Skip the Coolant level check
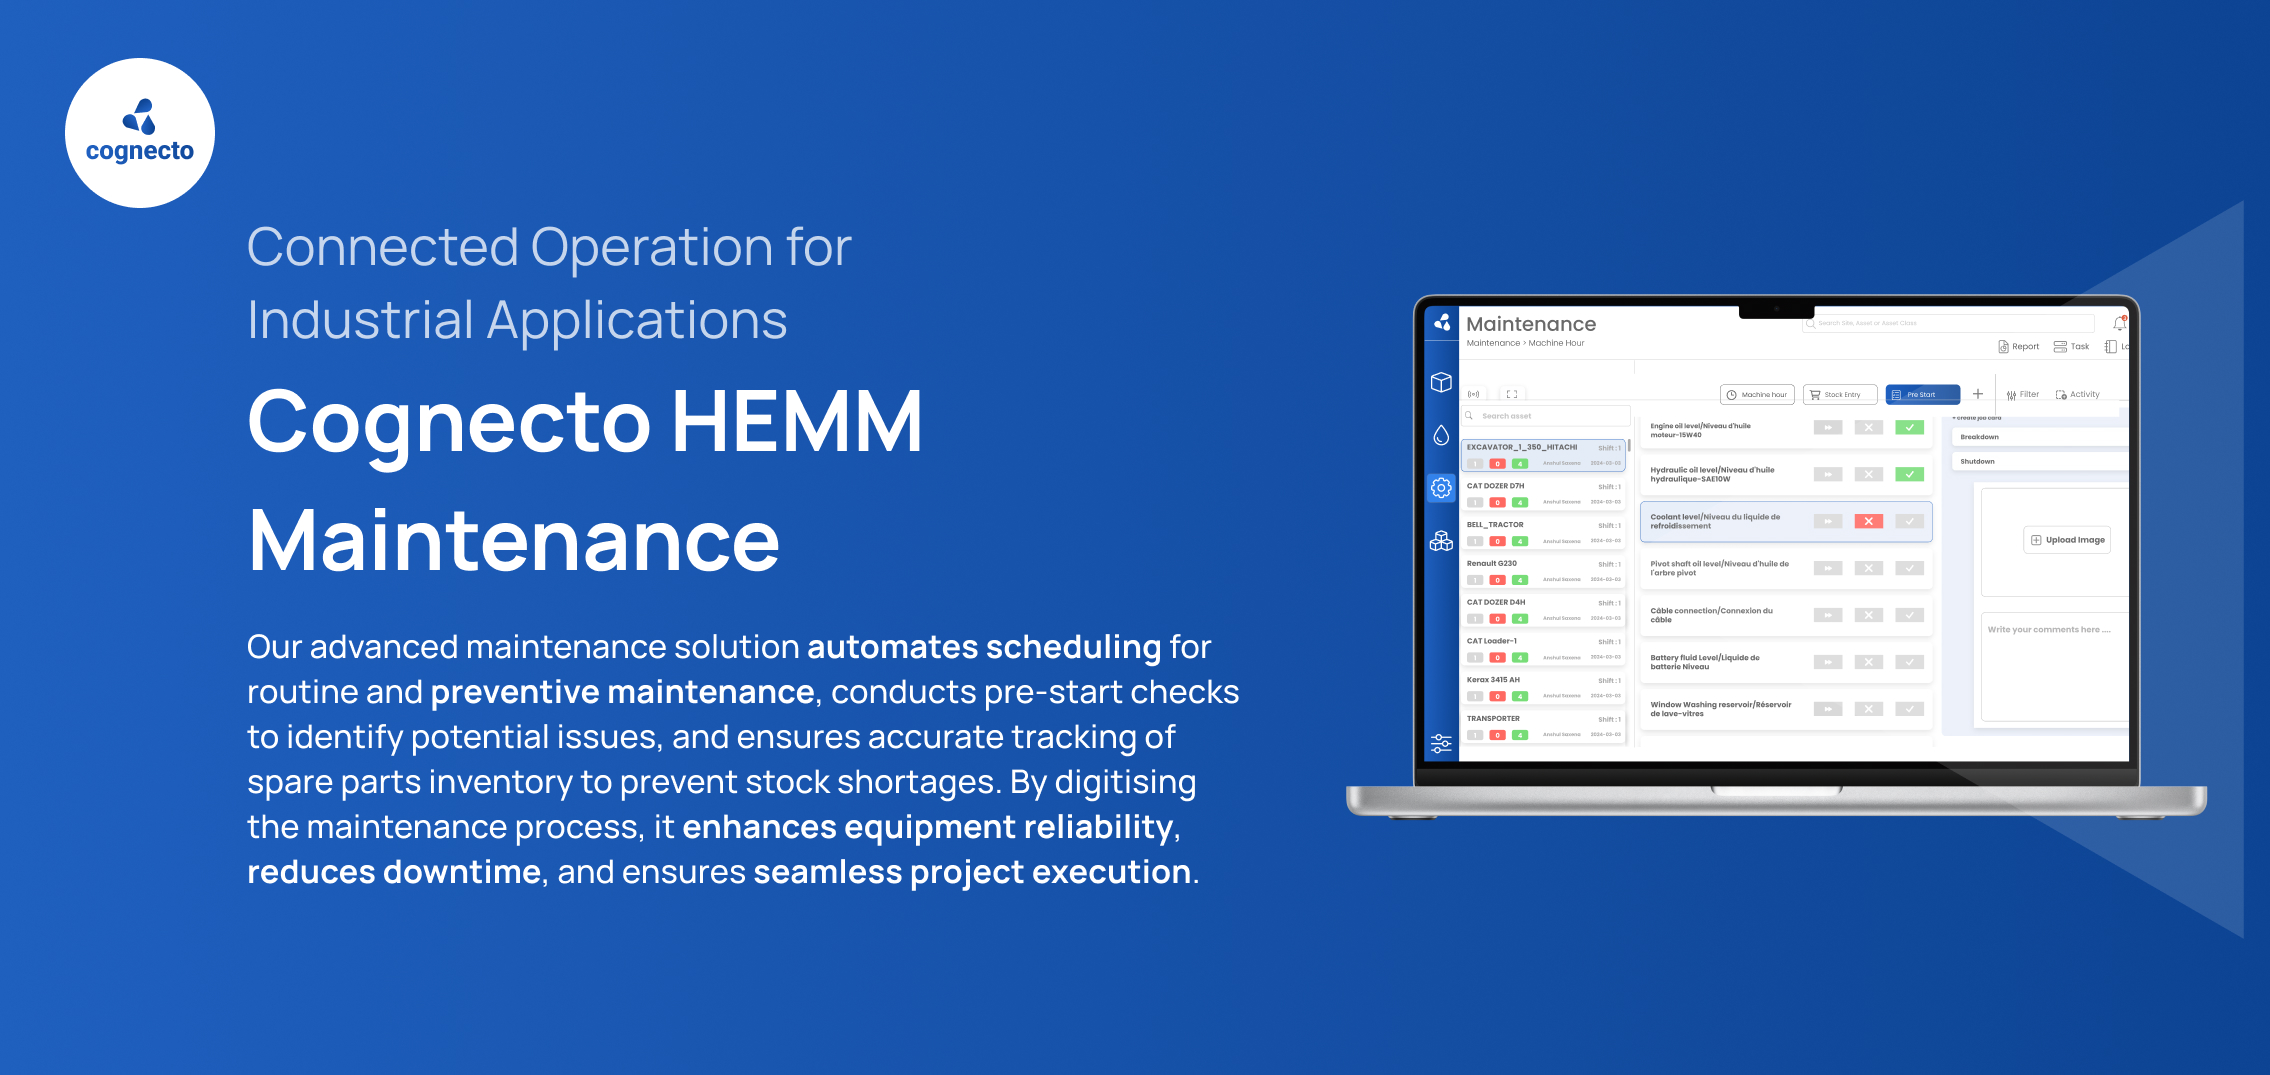This screenshot has width=2270, height=1075. [1828, 522]
